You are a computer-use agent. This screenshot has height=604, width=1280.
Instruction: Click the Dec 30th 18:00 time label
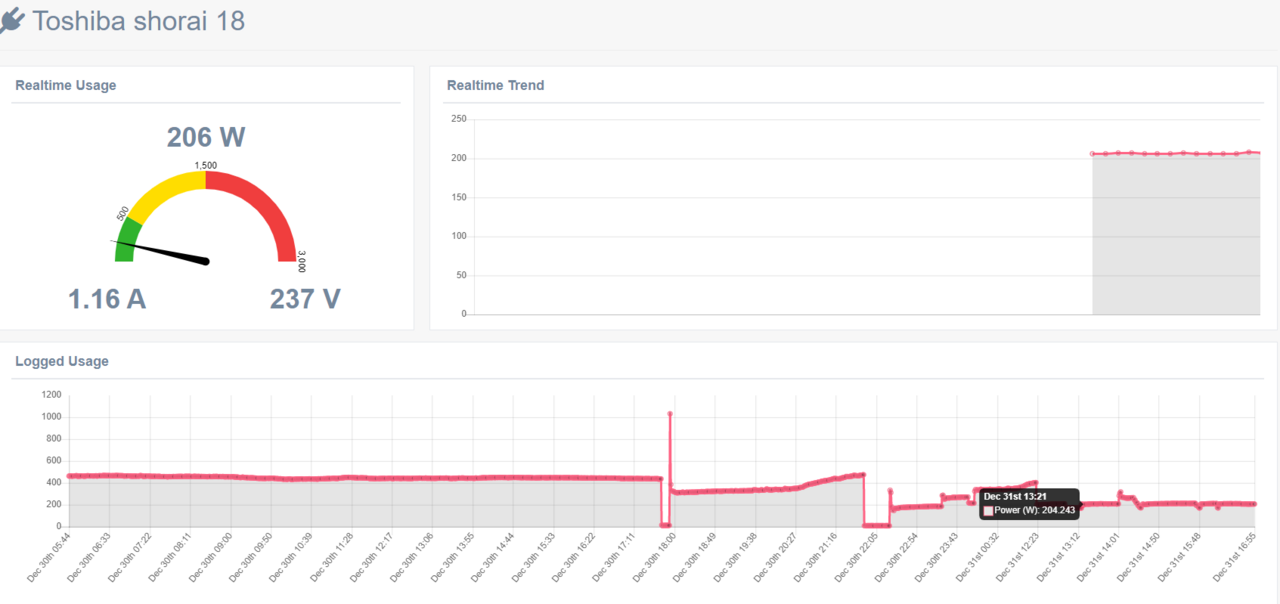coord(655,558)
